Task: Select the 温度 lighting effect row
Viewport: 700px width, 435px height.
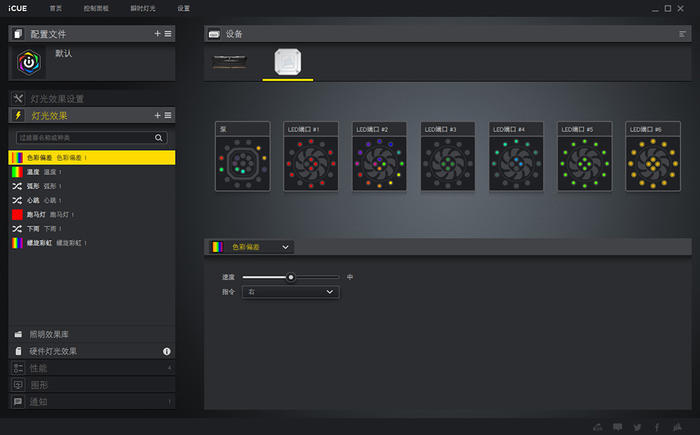Action: 92,172
